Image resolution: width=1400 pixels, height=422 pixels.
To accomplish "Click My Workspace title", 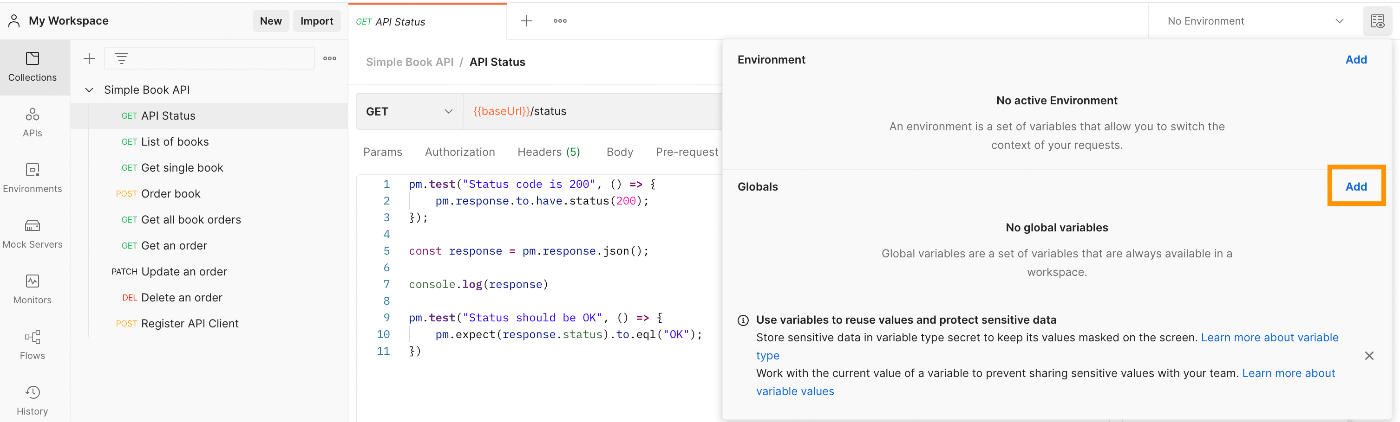I will point(69,21).
